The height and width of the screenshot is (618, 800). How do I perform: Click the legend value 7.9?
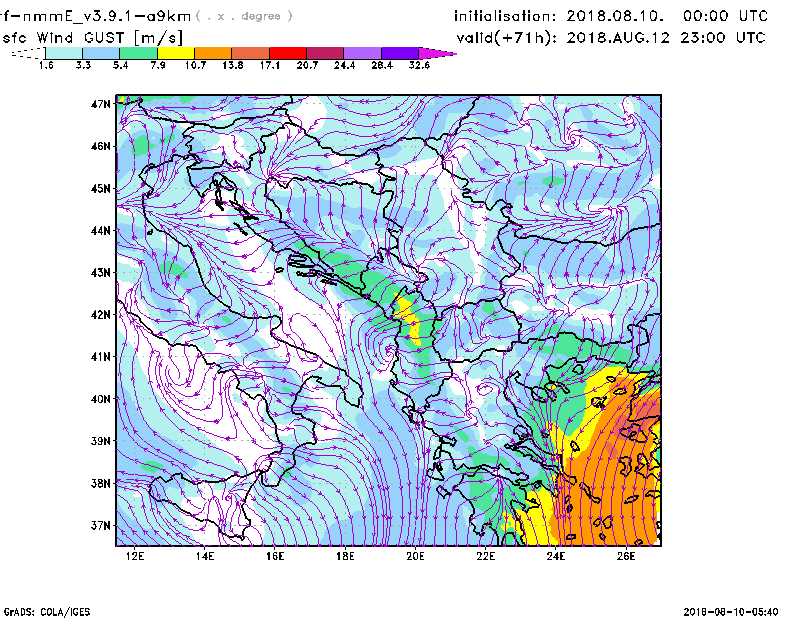[158, 65]
